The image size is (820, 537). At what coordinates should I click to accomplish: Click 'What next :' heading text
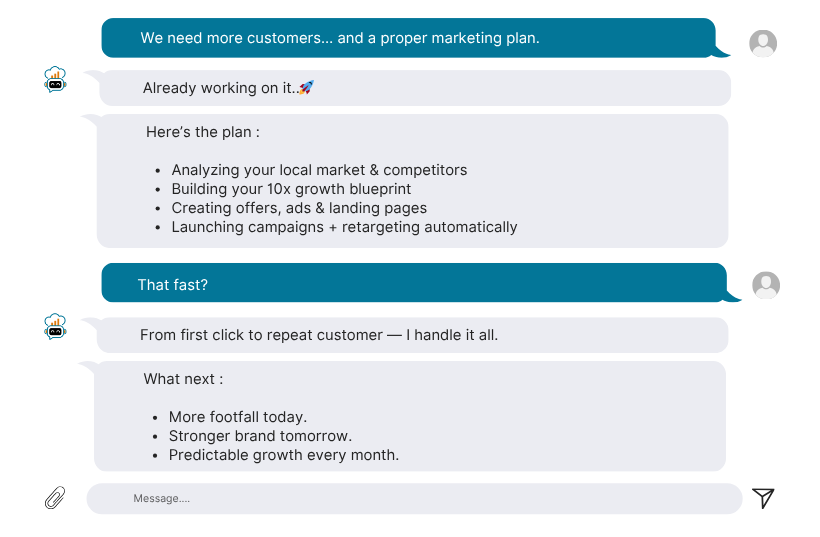pos(184,379)
